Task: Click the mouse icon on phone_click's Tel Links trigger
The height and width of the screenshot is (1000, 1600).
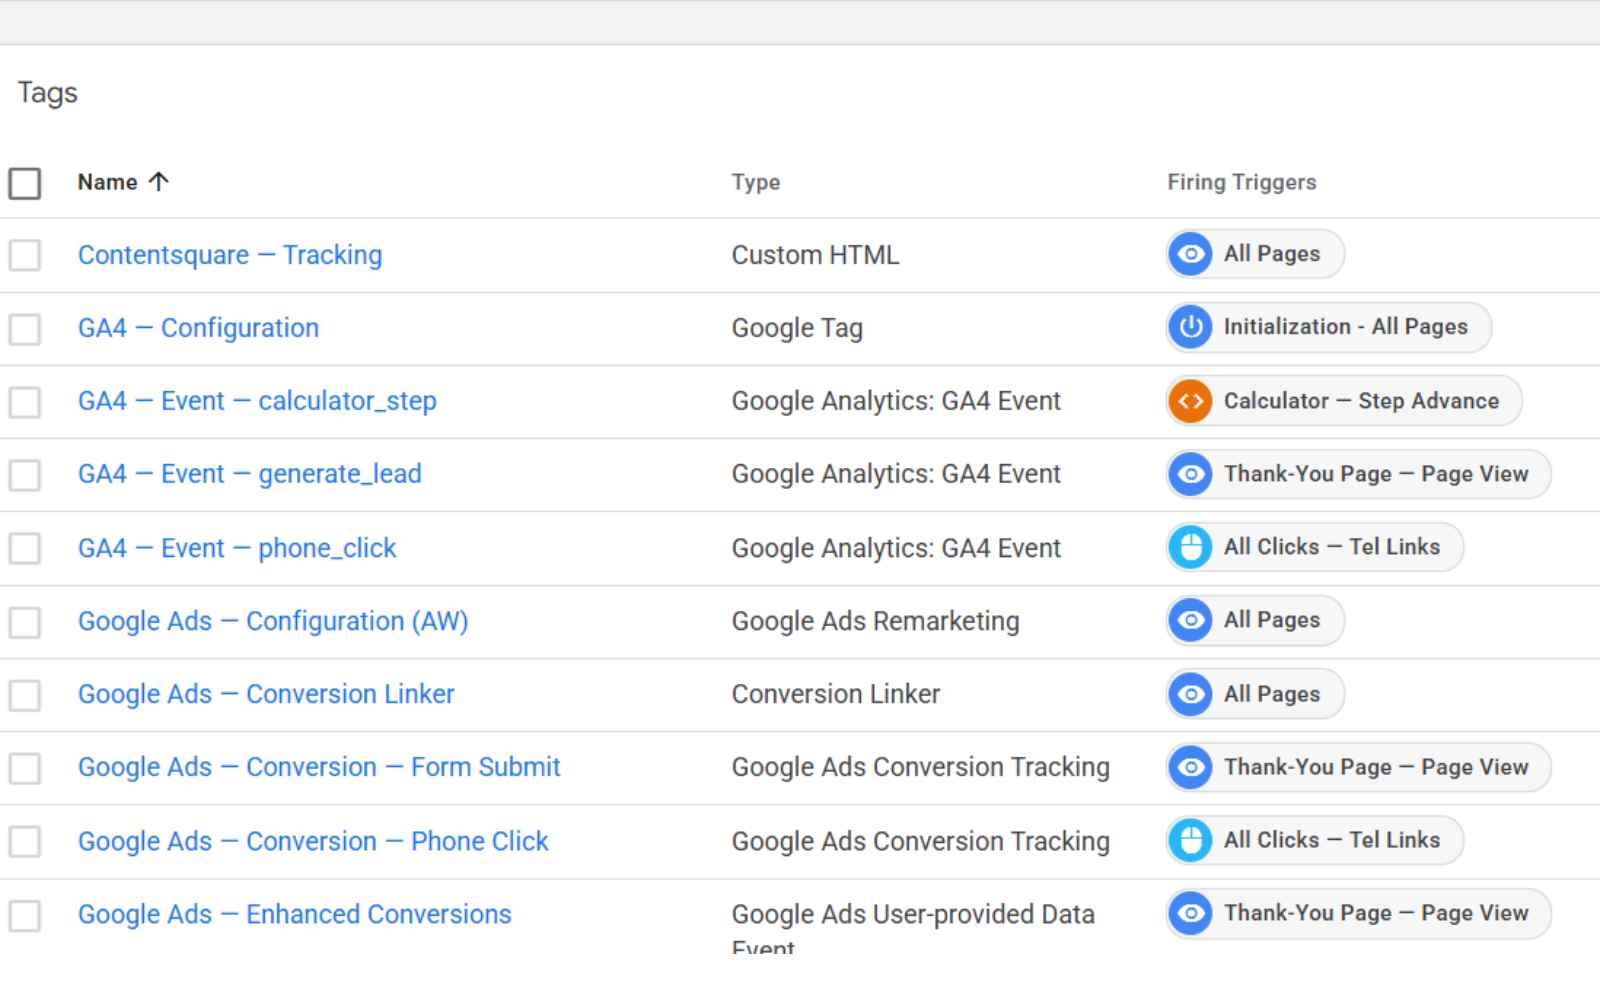Action: click(x=1190, y=547)
